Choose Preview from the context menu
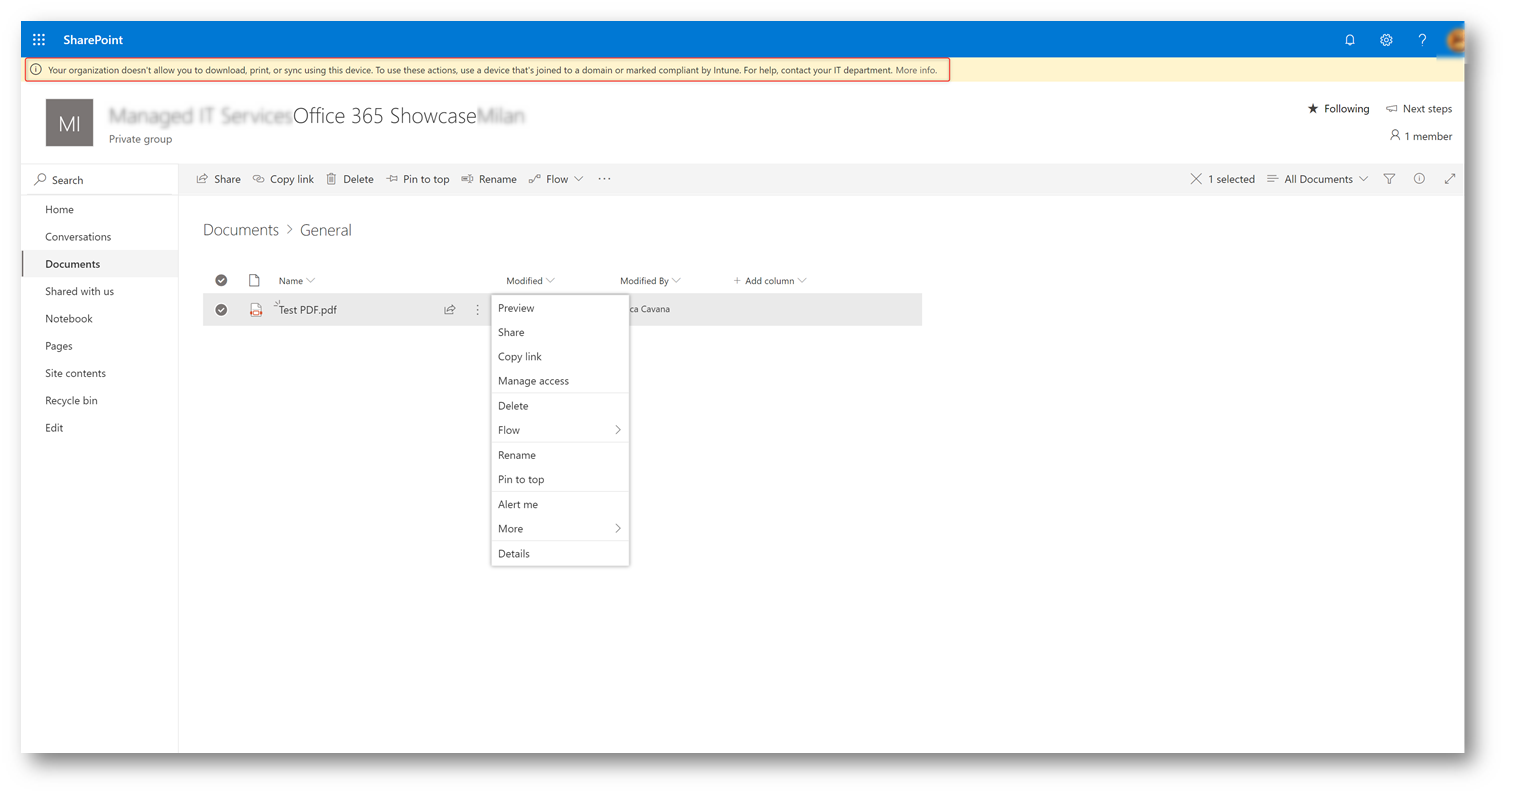The width and height of the screenshot is (1522, 795). pyautogui.click(x=560, y=308)
